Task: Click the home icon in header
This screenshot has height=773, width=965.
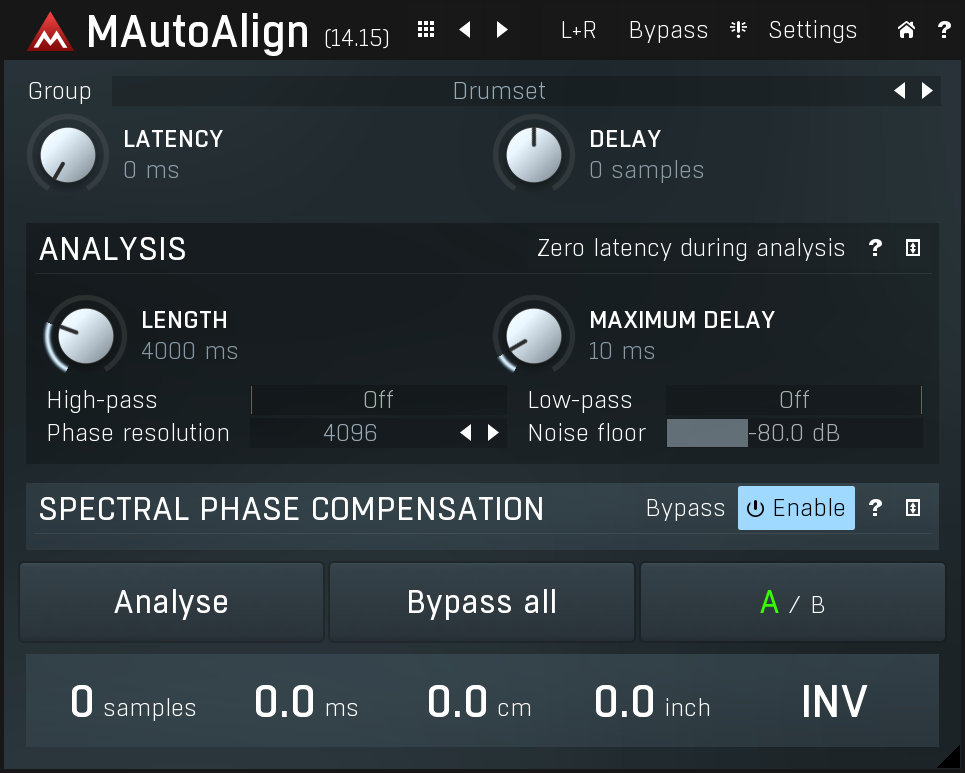Action: [x=906, y=30]
